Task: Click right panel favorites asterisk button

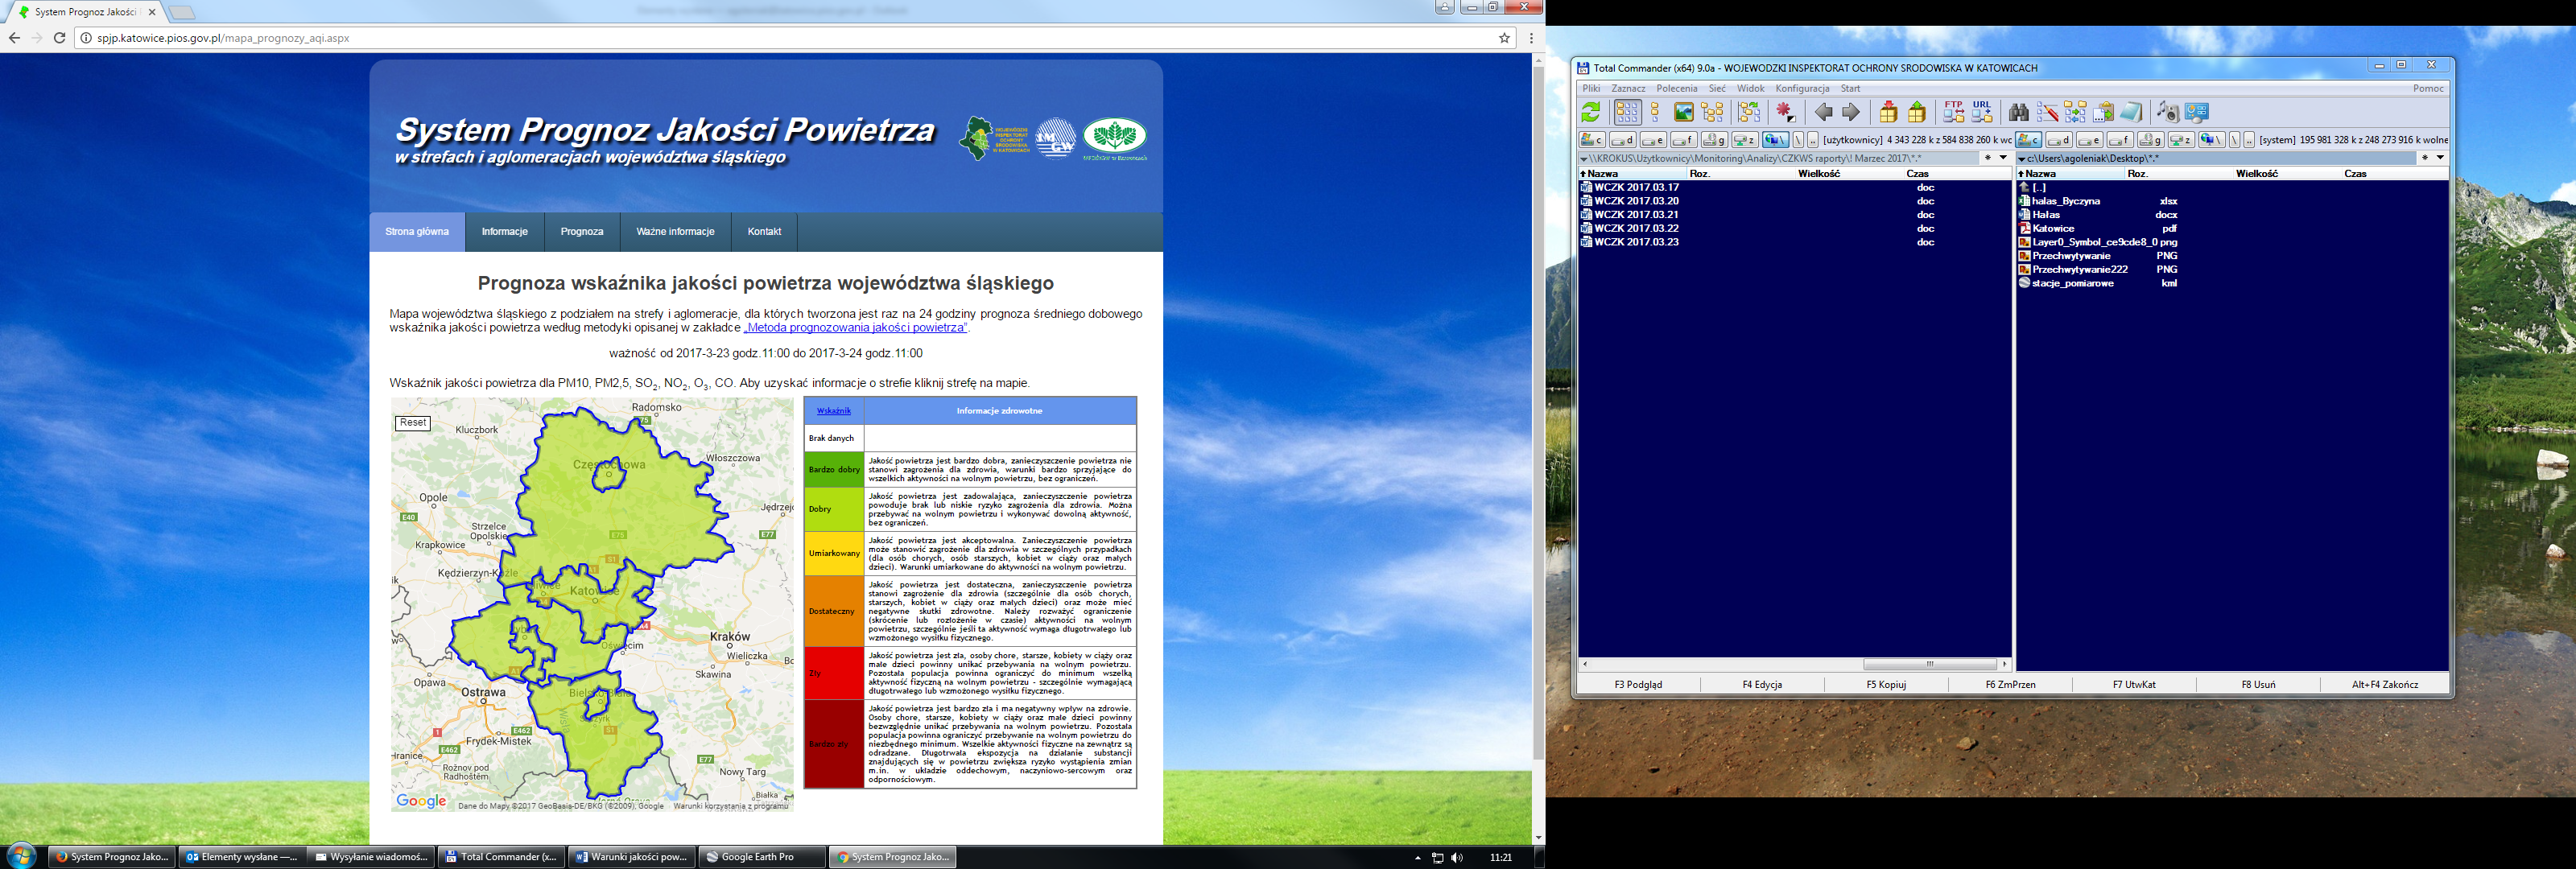Action: pos(2425,157)
